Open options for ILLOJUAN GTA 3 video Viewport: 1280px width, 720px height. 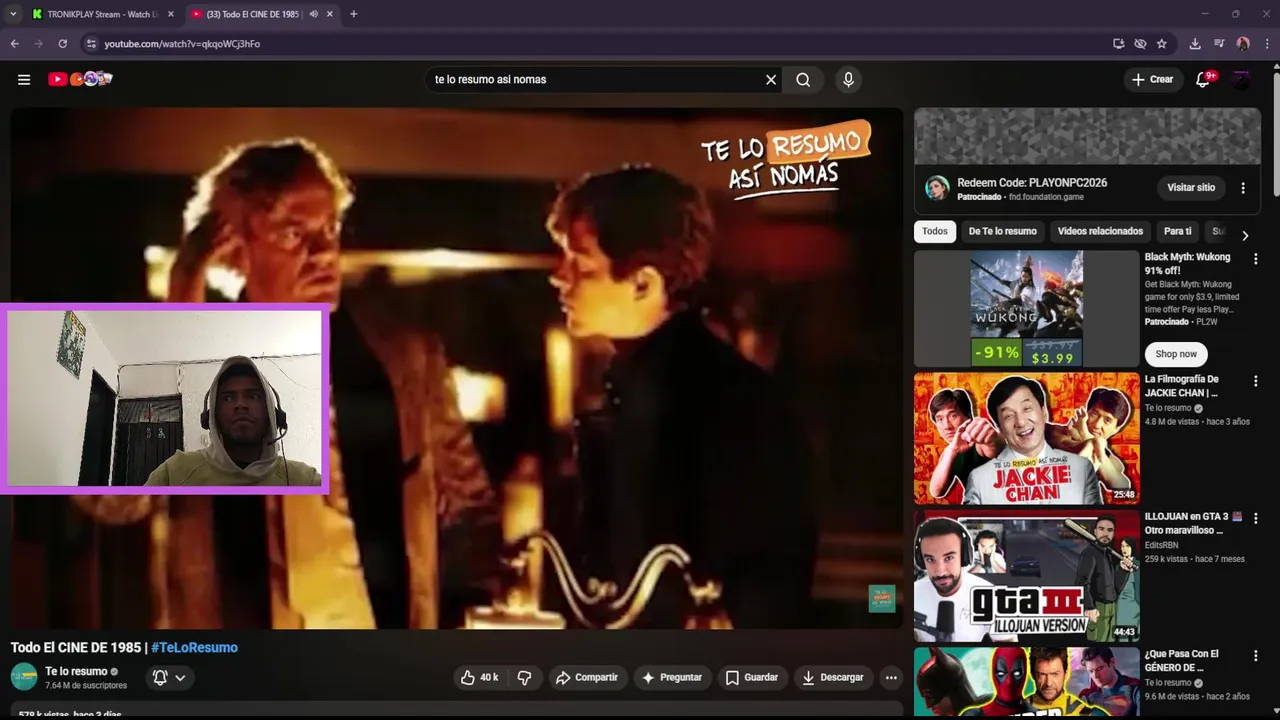[1256, 518]
